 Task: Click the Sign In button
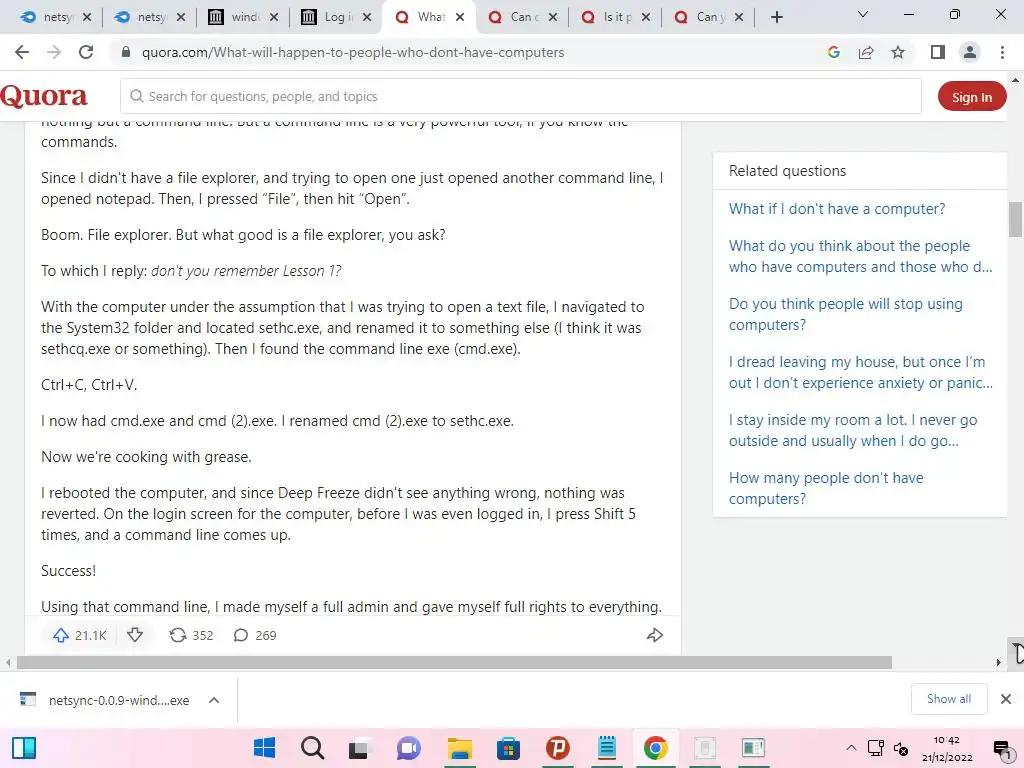click(972, 97)
